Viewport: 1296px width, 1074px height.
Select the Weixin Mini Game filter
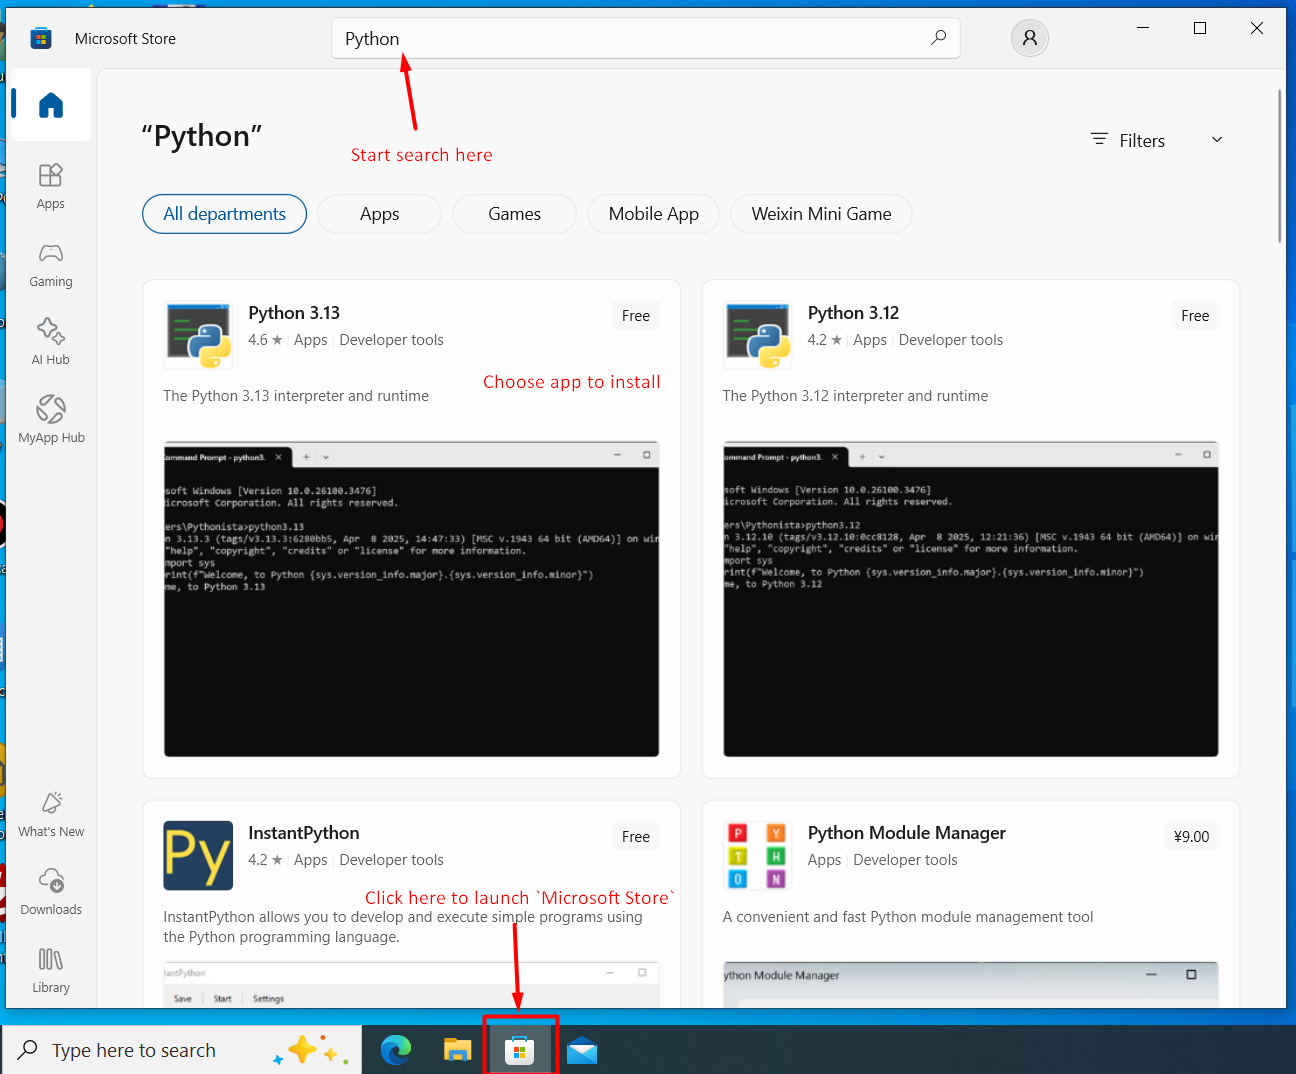coord(821,214)
